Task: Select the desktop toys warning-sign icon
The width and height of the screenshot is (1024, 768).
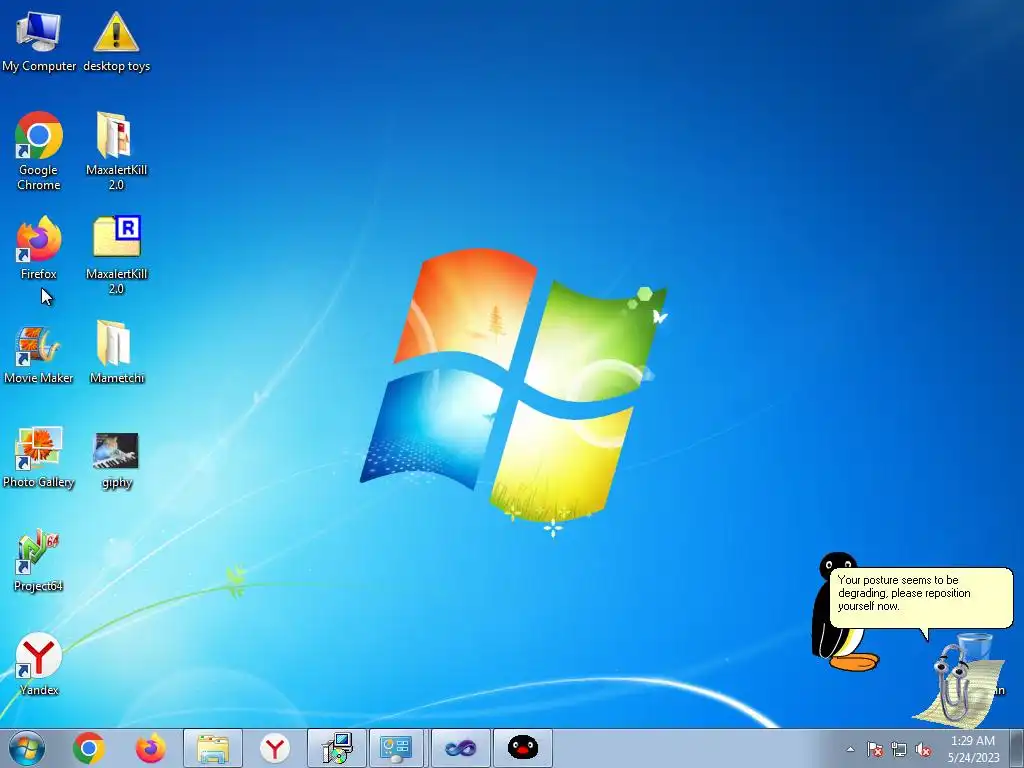Action: pyautogui.click(x=116, y=40)
